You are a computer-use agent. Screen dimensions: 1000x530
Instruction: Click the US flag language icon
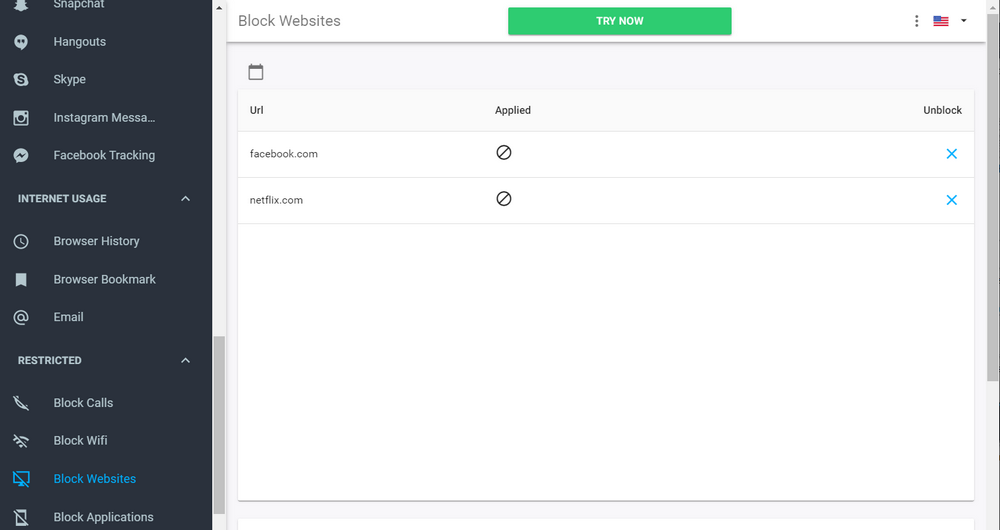click(x=941, y=21)
